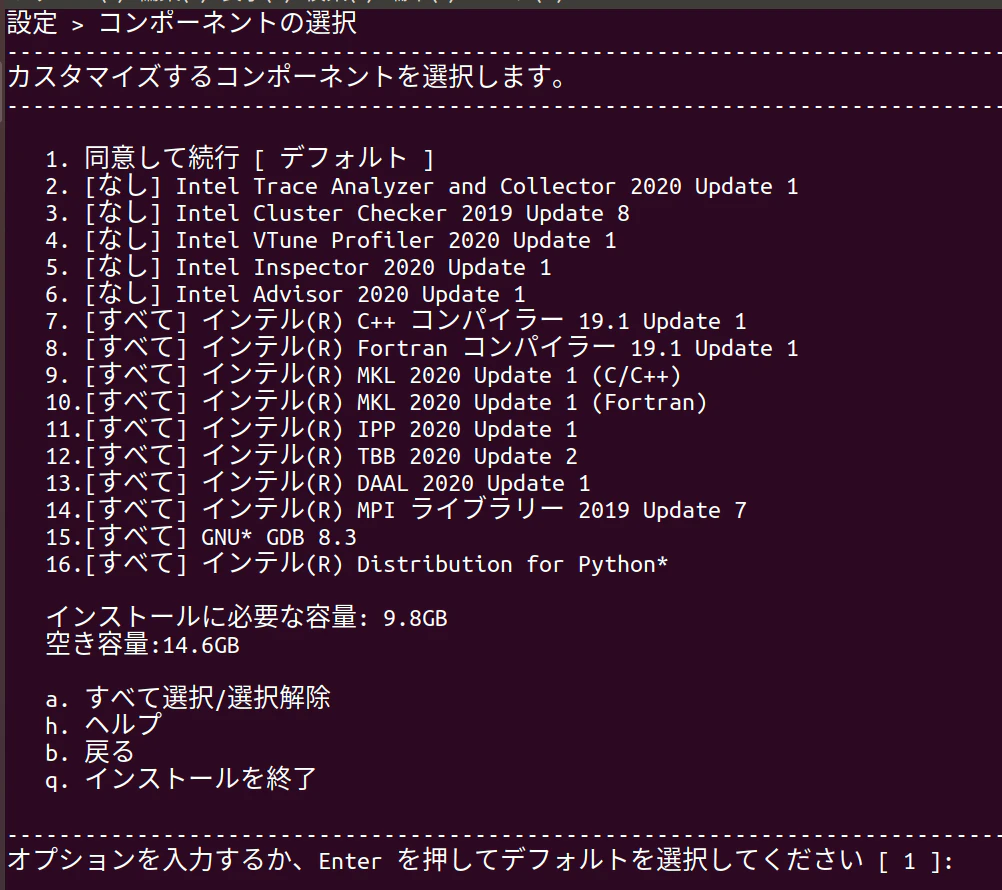Viewport: 1002px width, 890px height.
Task: Click the インテル(R) C++ コンパイラー 19.1 line
Action: (396, 321)
